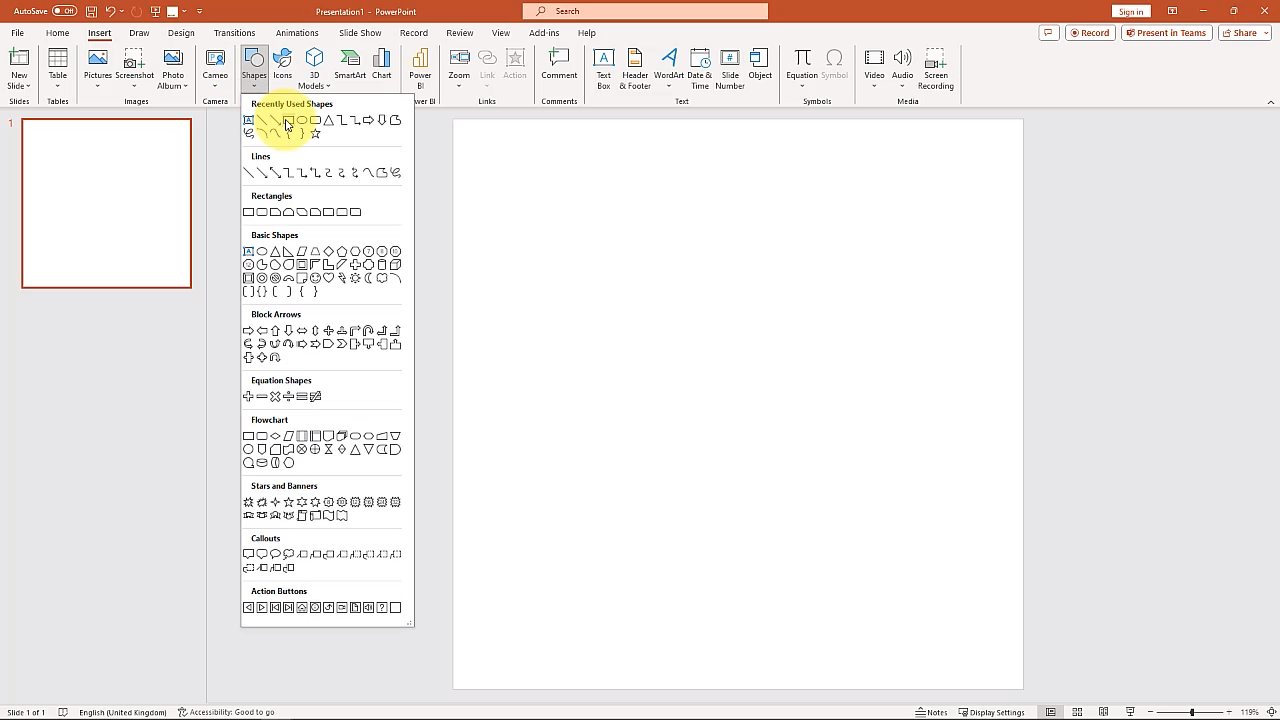Choose the Lightning Bolt basic shape
This screenshot has width=1280, height=720.
(342, 278)
